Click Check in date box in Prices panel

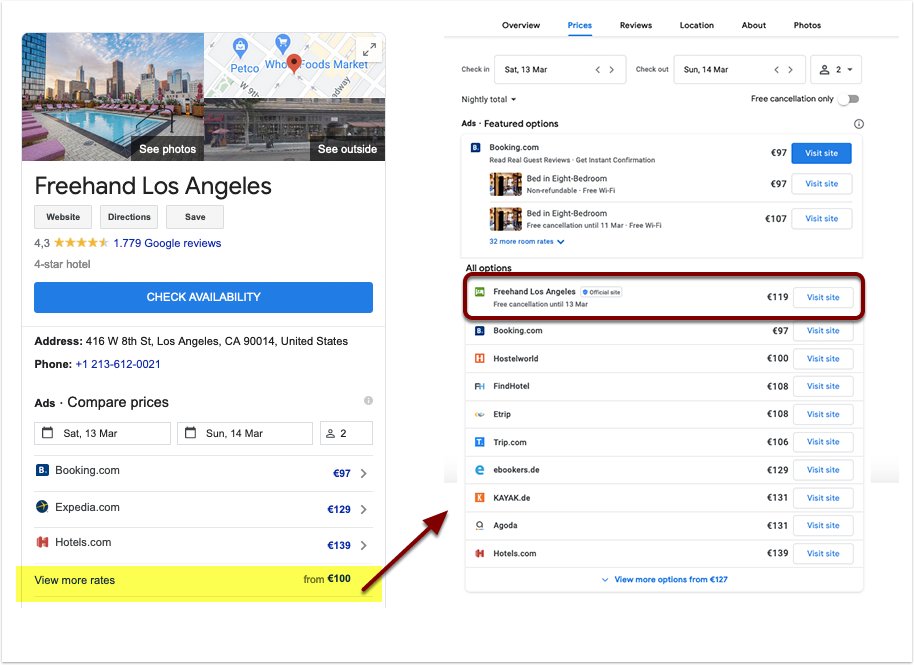(x=560, y=69)
